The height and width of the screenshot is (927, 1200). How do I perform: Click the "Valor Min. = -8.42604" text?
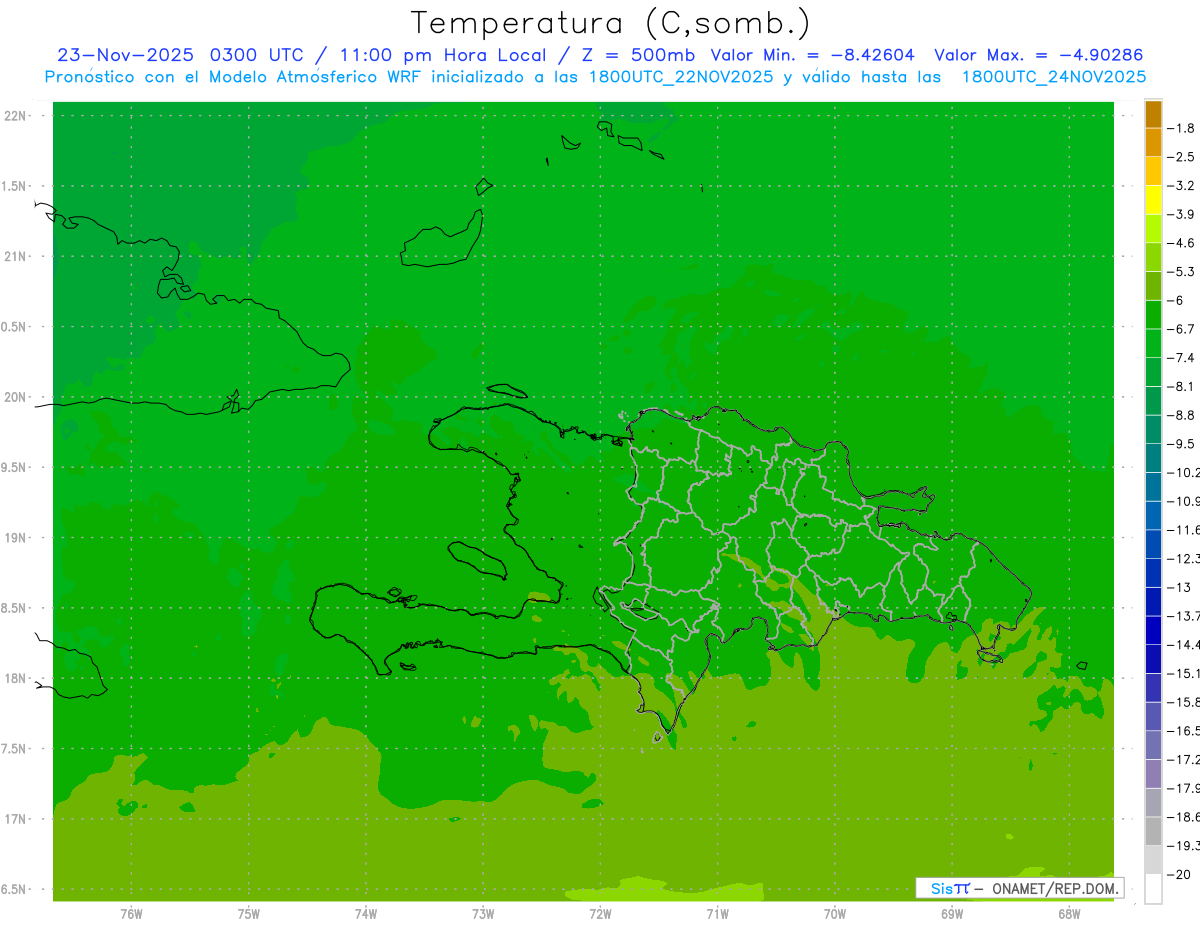812,55
